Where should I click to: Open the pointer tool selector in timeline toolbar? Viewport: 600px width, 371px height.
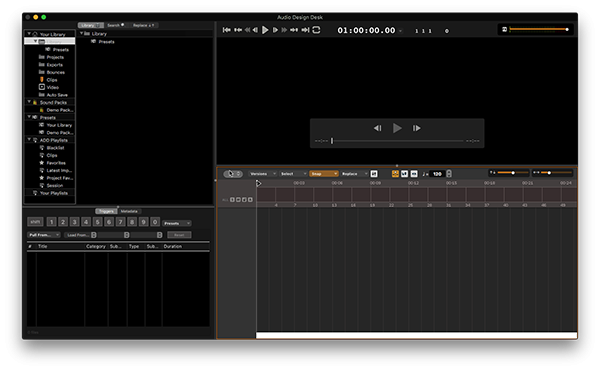[233, 174]
